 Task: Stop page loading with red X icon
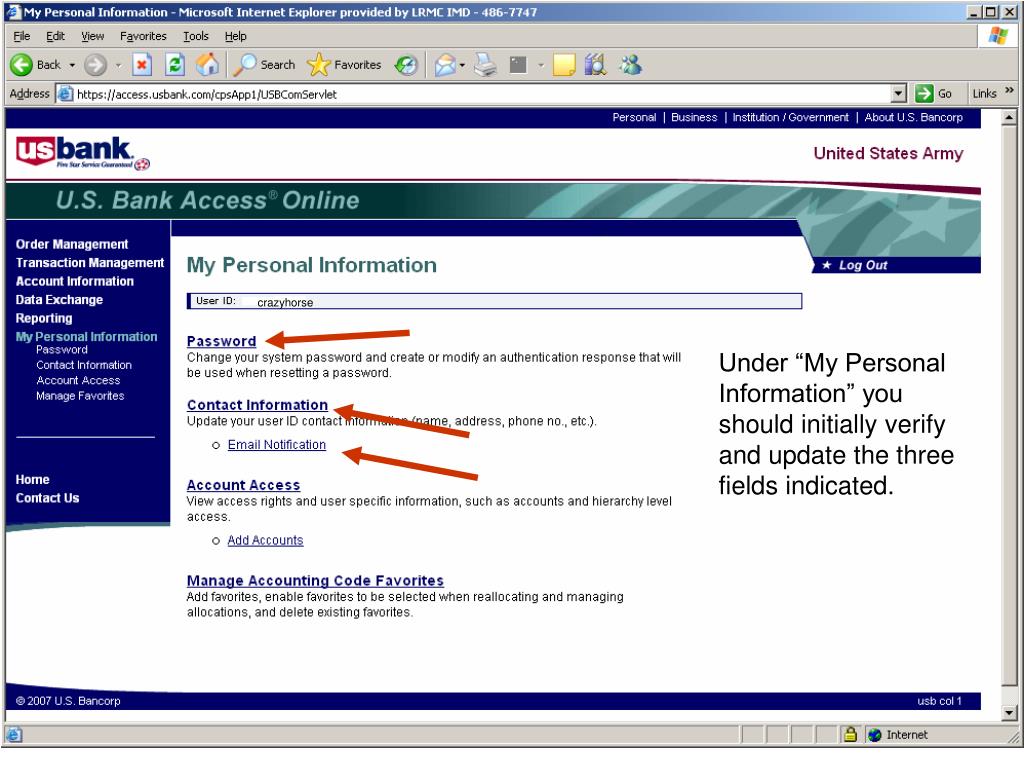coord(142,65)
